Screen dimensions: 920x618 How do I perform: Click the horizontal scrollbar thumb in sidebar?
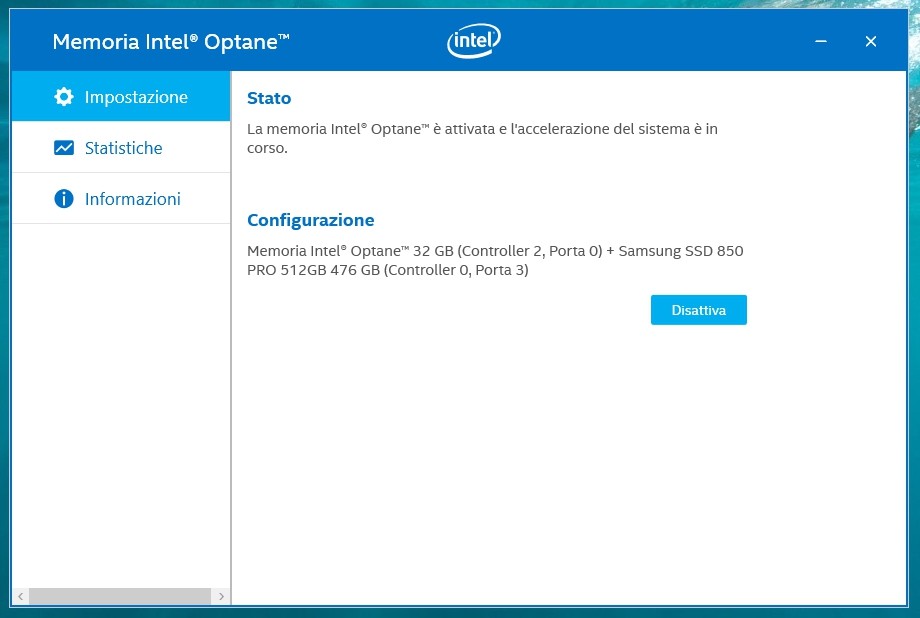tap(120, 596)
